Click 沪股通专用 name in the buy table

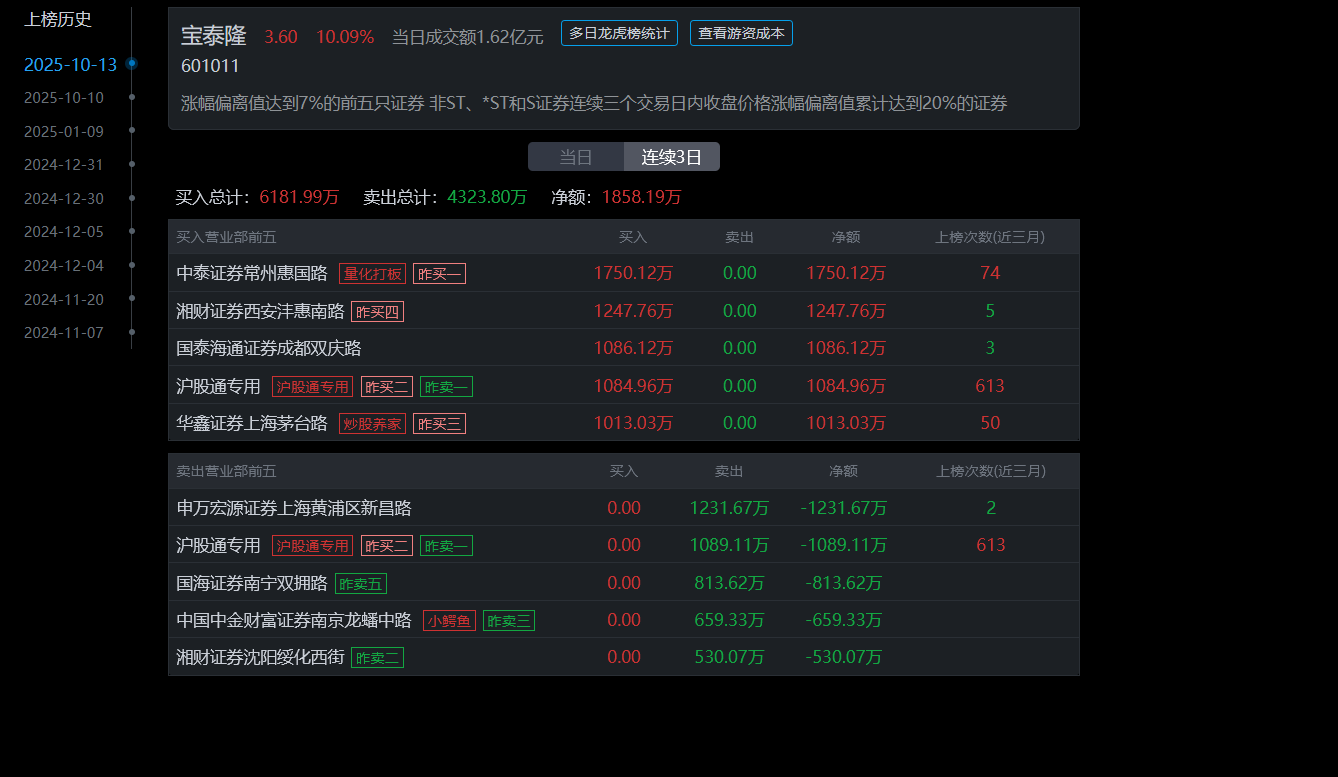218,386
